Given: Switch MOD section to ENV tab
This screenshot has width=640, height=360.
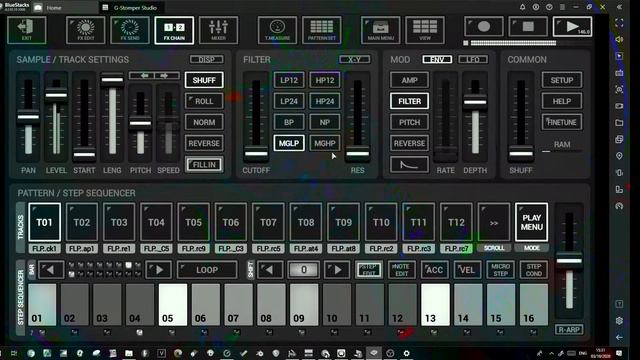Looking at the screenshot, I should [x=437, y=60].
